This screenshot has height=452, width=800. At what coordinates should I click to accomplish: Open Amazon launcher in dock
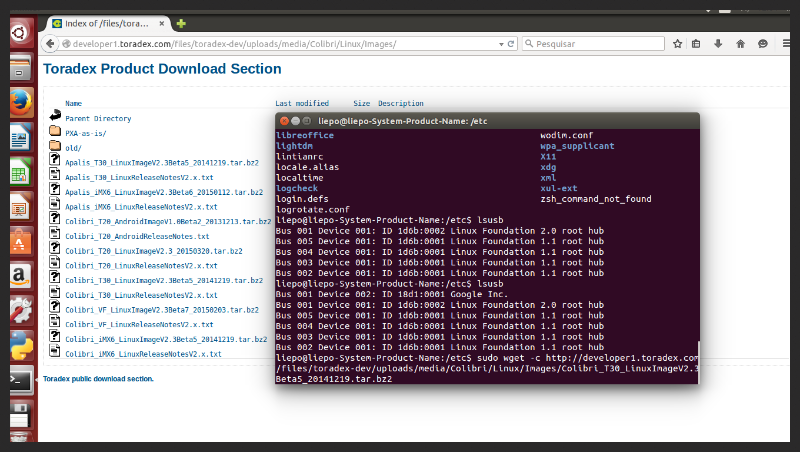tap(20, 275)
